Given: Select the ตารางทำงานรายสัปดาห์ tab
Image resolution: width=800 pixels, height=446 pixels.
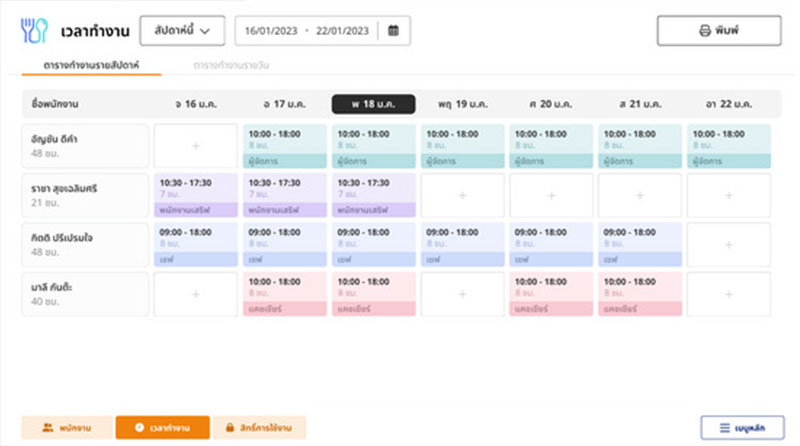Looking at the screenshot, I should tap(89, 65).
